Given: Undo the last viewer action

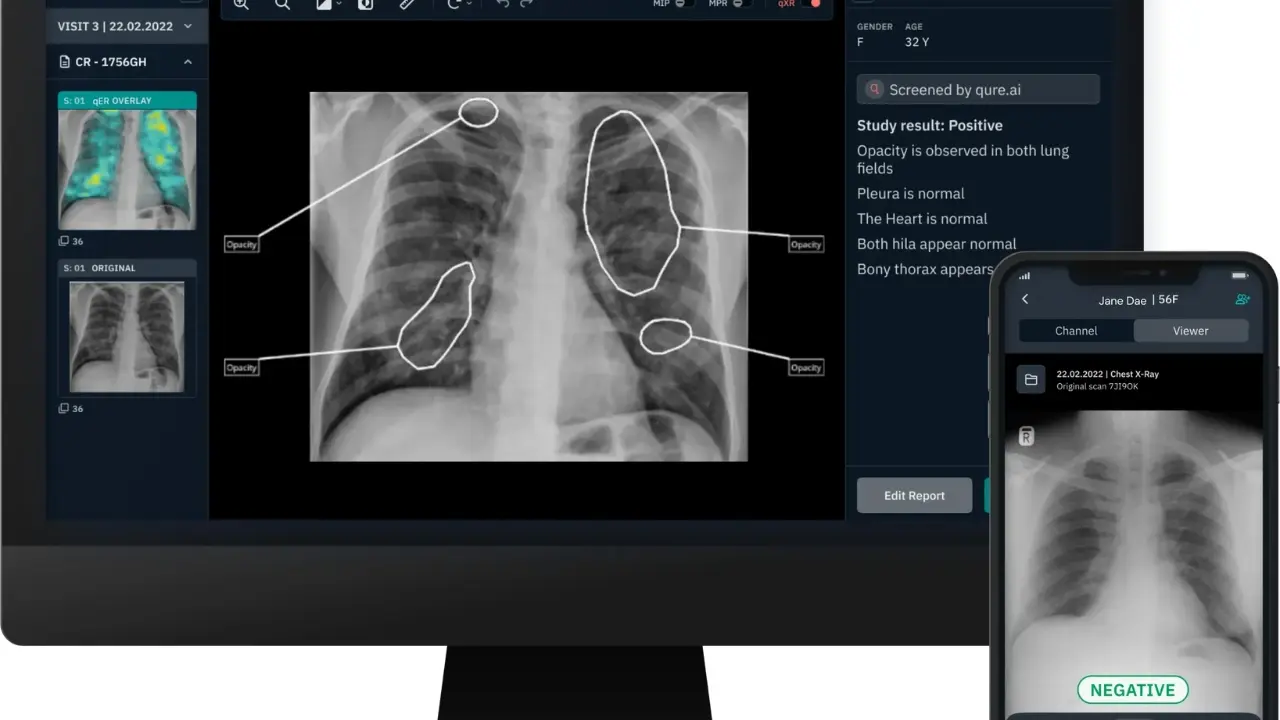Looking at the screenshot, I should pyautogui.click(x=502, y=5).
